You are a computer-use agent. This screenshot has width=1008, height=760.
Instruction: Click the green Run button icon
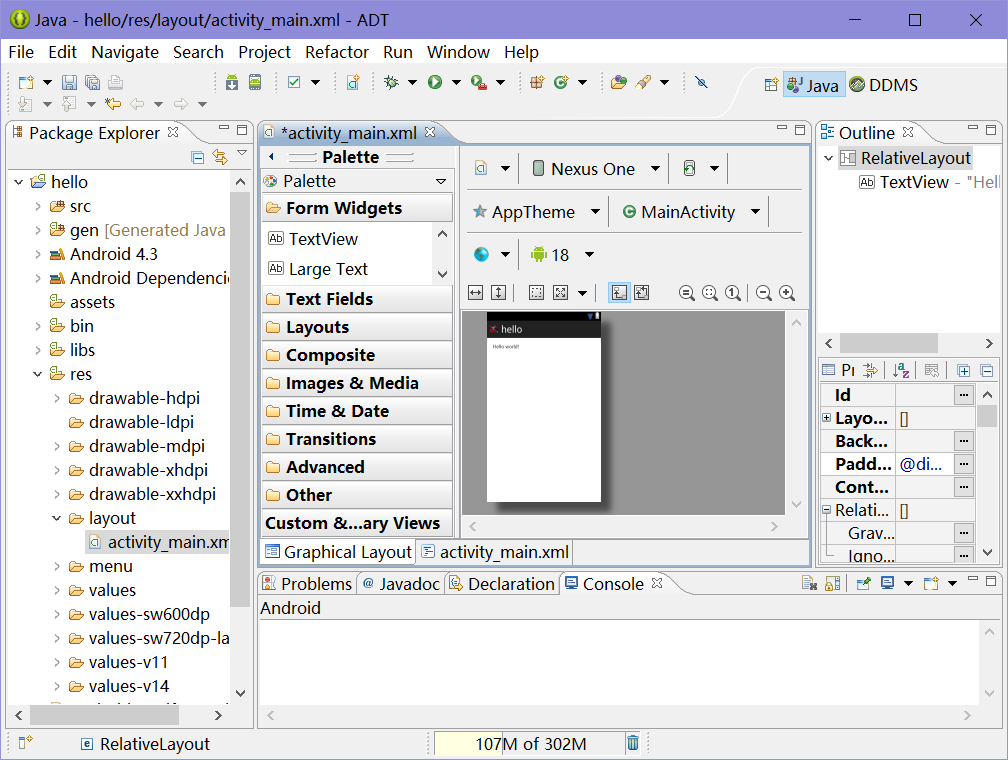click(x=435, y=82)
